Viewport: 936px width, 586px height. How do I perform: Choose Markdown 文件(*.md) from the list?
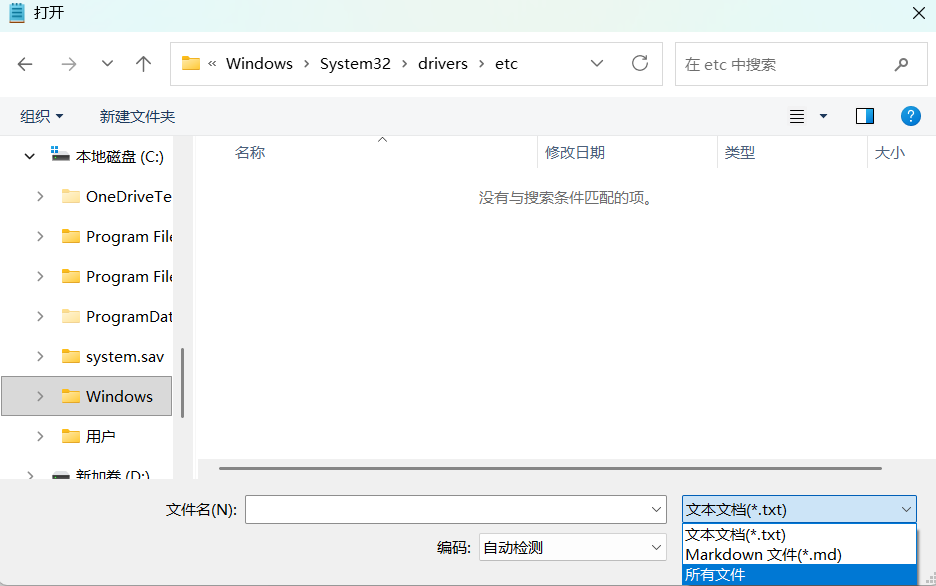(x=799, y=554)
